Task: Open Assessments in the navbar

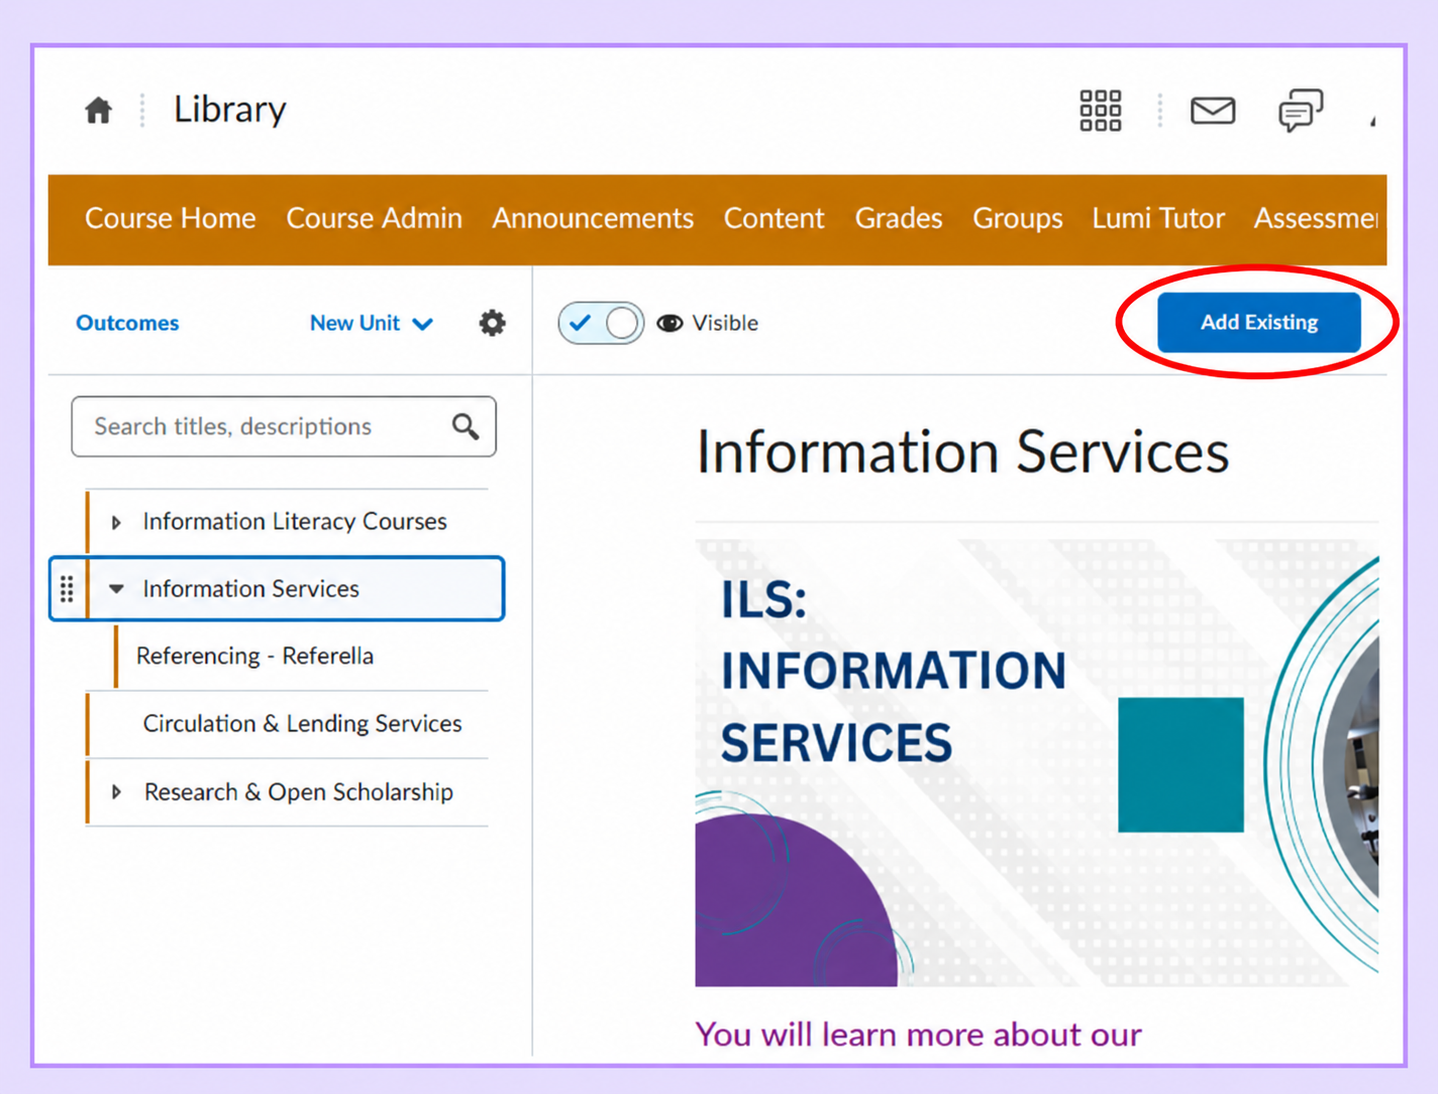Action: [1316, 218]
